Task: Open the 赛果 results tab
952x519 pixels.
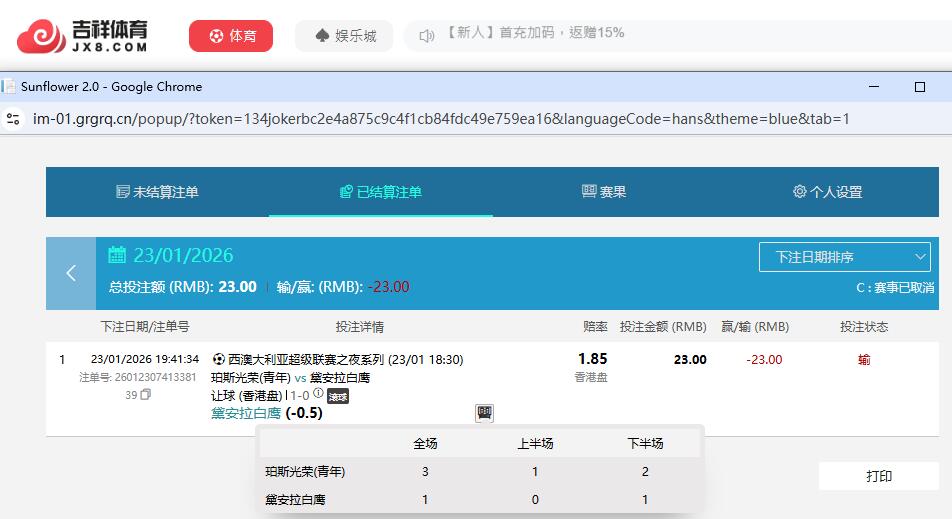Action: [604, 192]
